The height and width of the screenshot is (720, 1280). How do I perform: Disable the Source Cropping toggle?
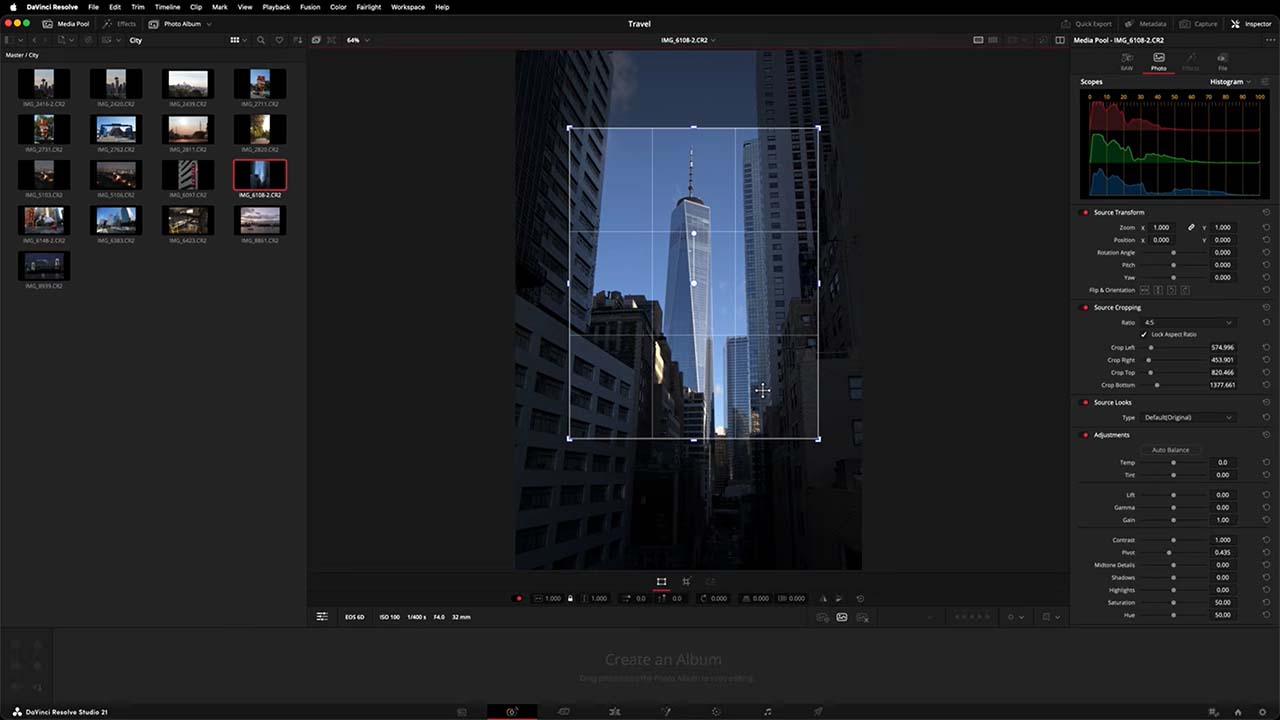1085,307
